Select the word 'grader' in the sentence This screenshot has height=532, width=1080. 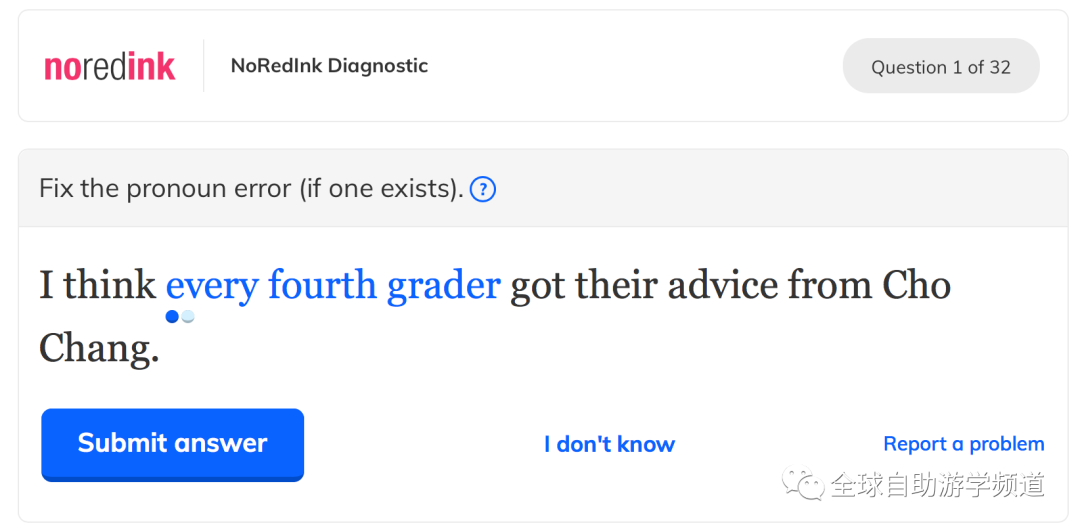pos(443,287)
